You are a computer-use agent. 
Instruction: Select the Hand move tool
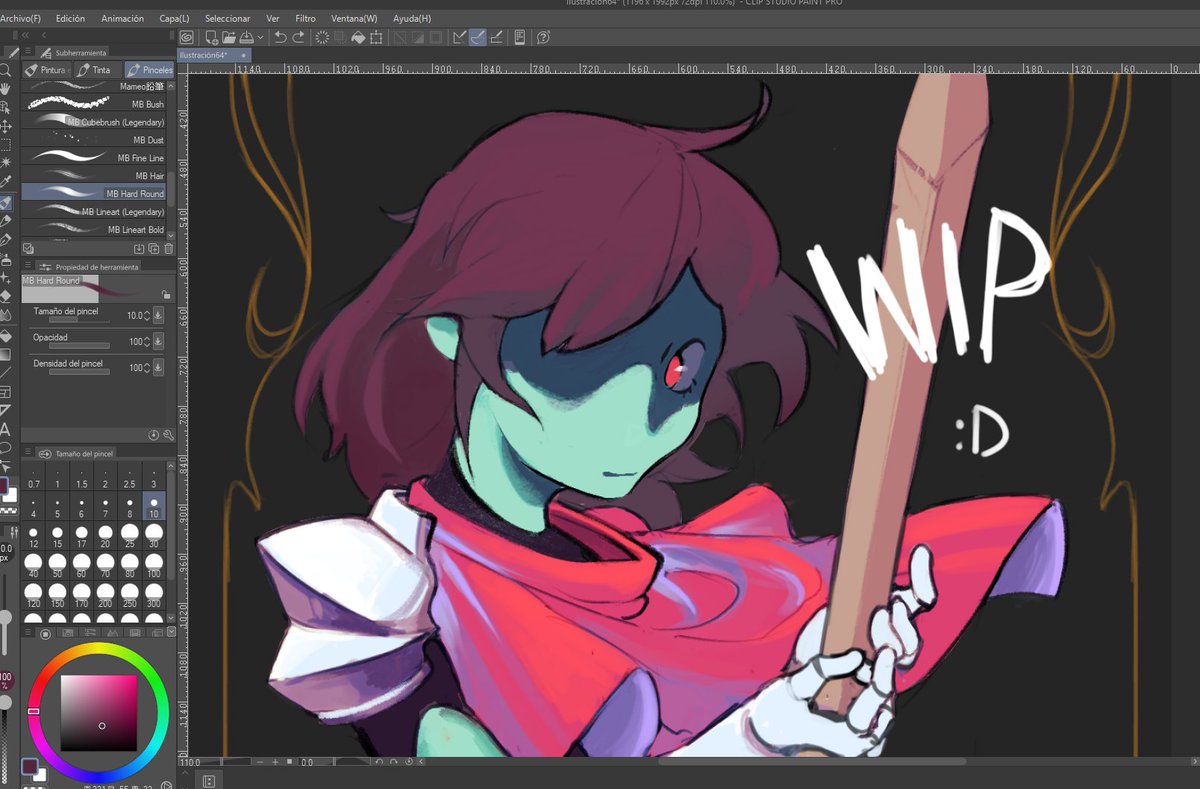click(6, 89)
